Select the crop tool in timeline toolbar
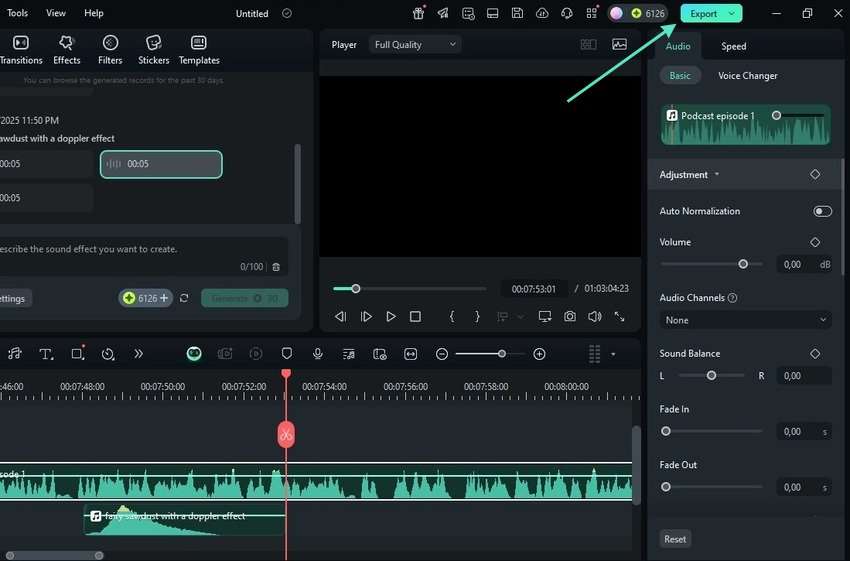850x561 pixels. click(x=78, y=354)
